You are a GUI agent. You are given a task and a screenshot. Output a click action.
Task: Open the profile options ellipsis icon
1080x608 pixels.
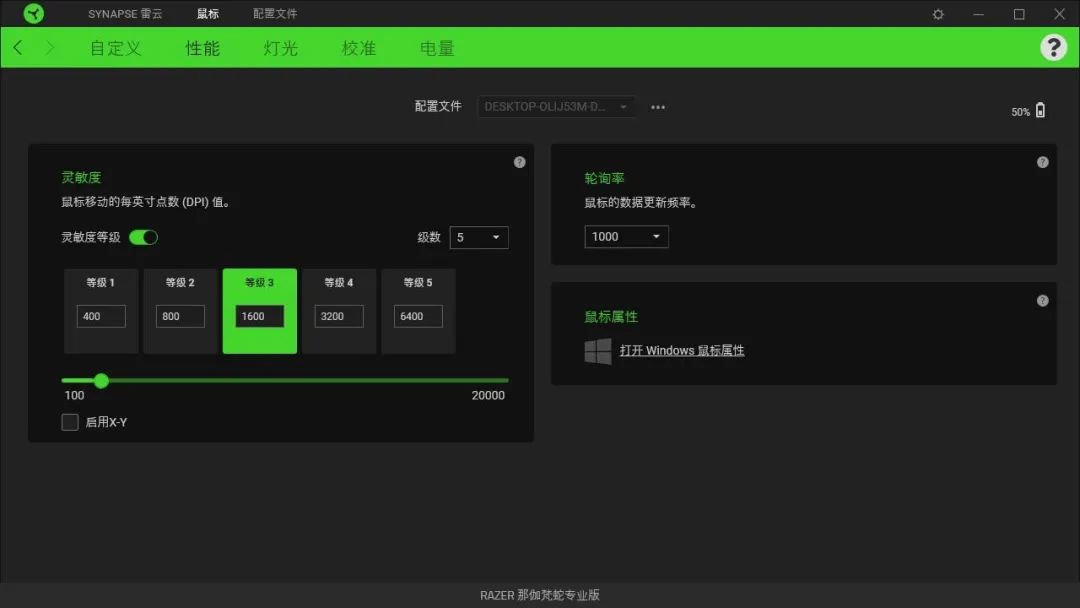tap(657, 107)
